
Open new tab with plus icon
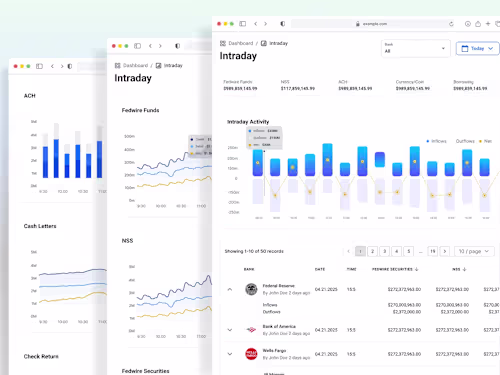[488, 24]
